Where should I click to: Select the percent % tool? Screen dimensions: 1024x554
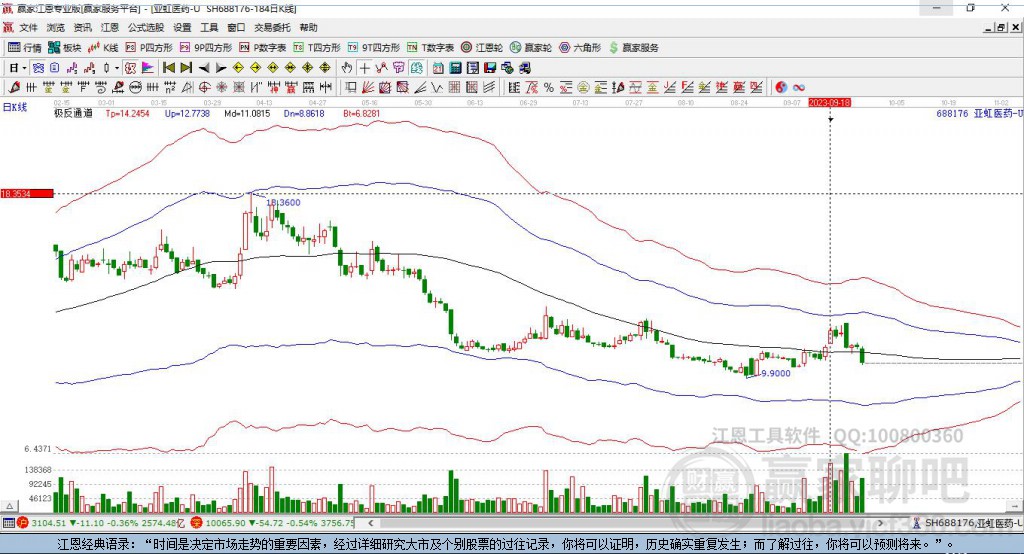coord(549,88)
